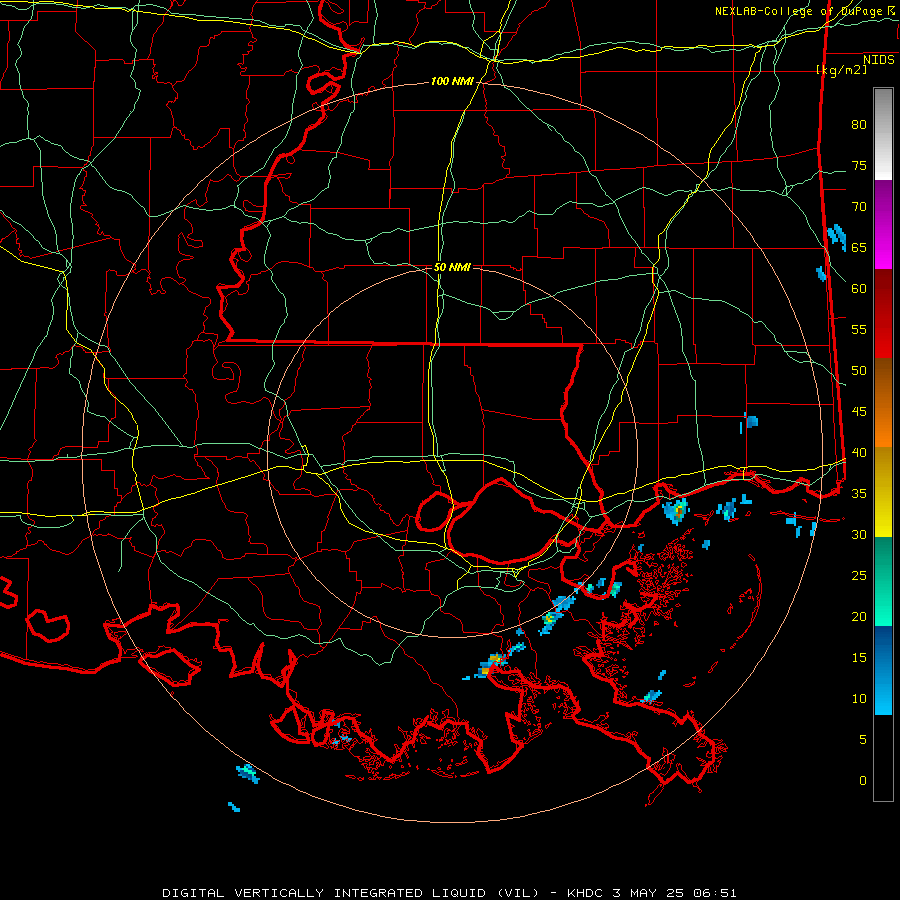Screen dimensions: 900x900
Task: Click the 65 value on the color scale
Action: click(859, 248)
